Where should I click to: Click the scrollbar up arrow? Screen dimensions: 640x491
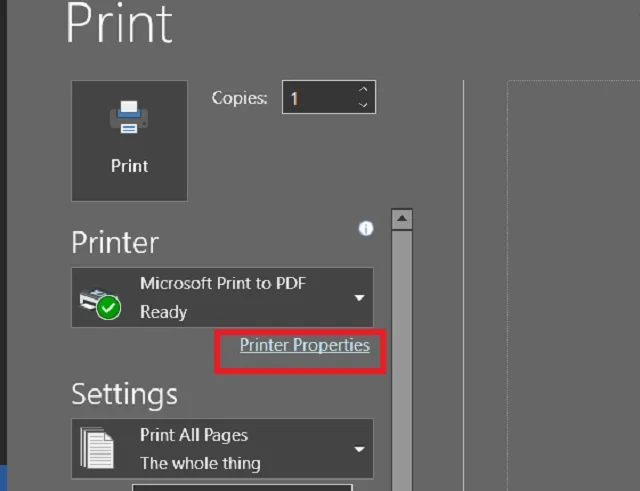click(402, 219)
